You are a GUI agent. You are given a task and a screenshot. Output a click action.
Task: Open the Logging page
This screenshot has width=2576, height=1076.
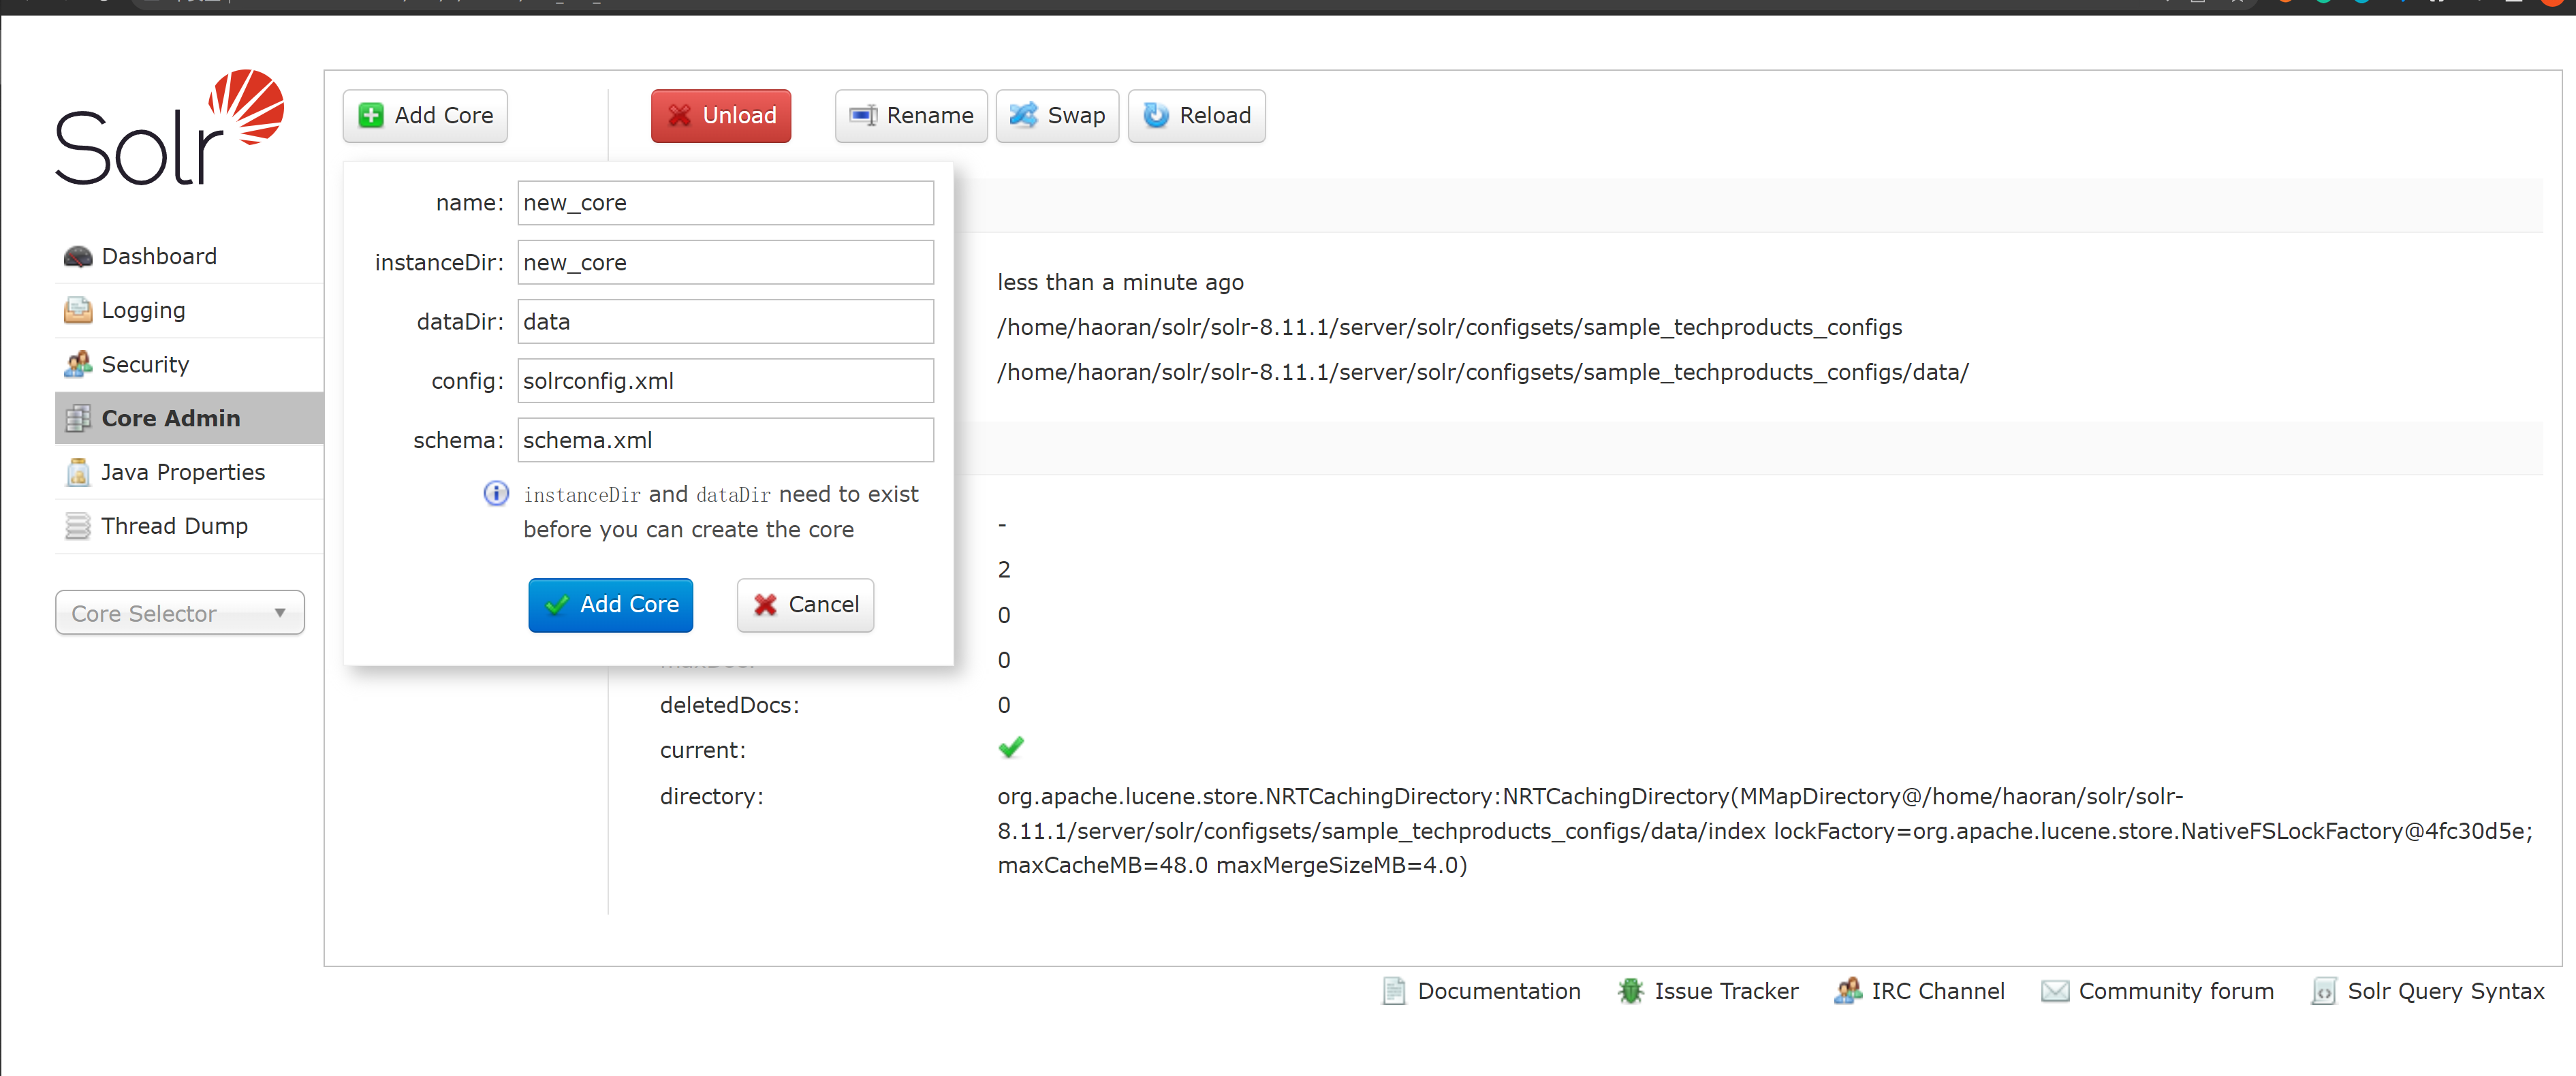(143, 310)
